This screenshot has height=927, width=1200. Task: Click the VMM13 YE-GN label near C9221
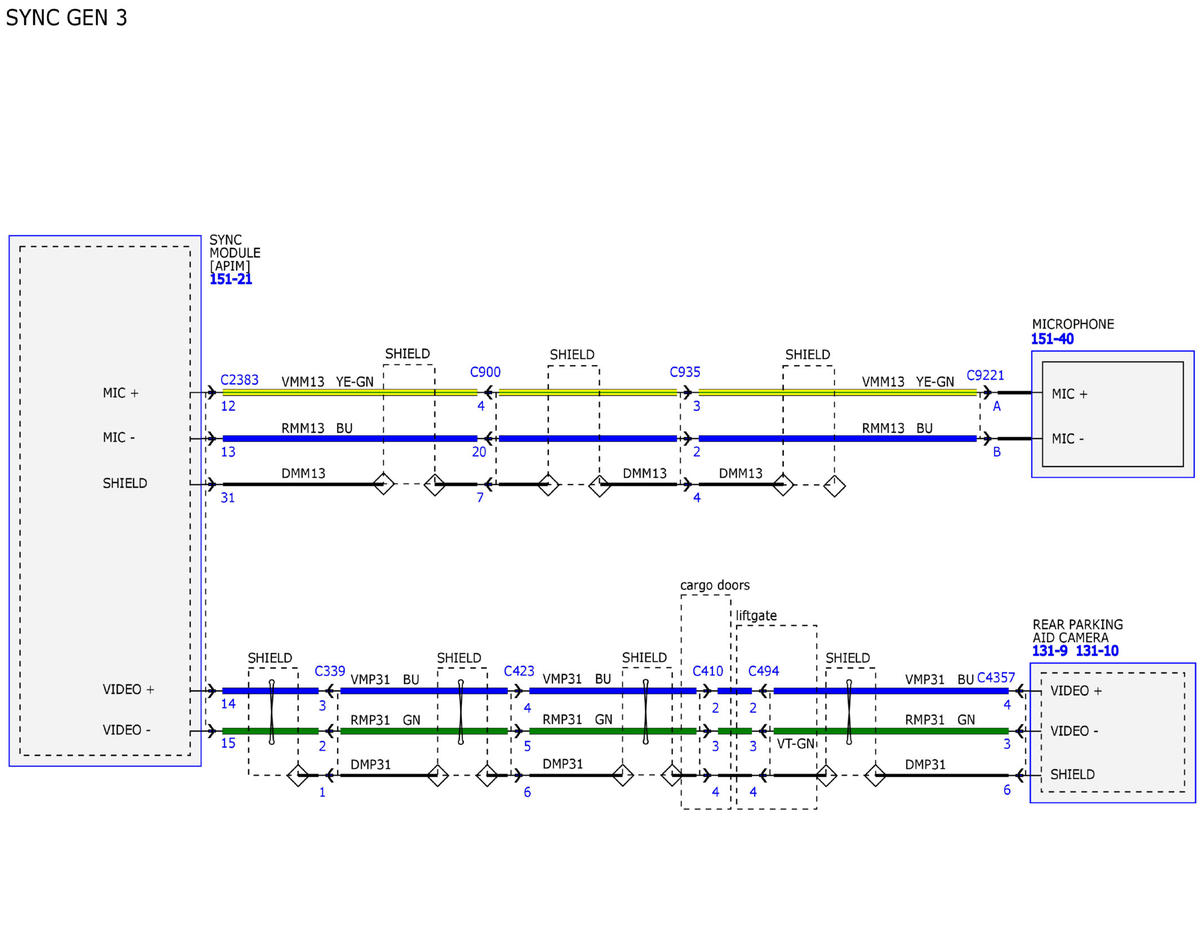pos(908,382)
